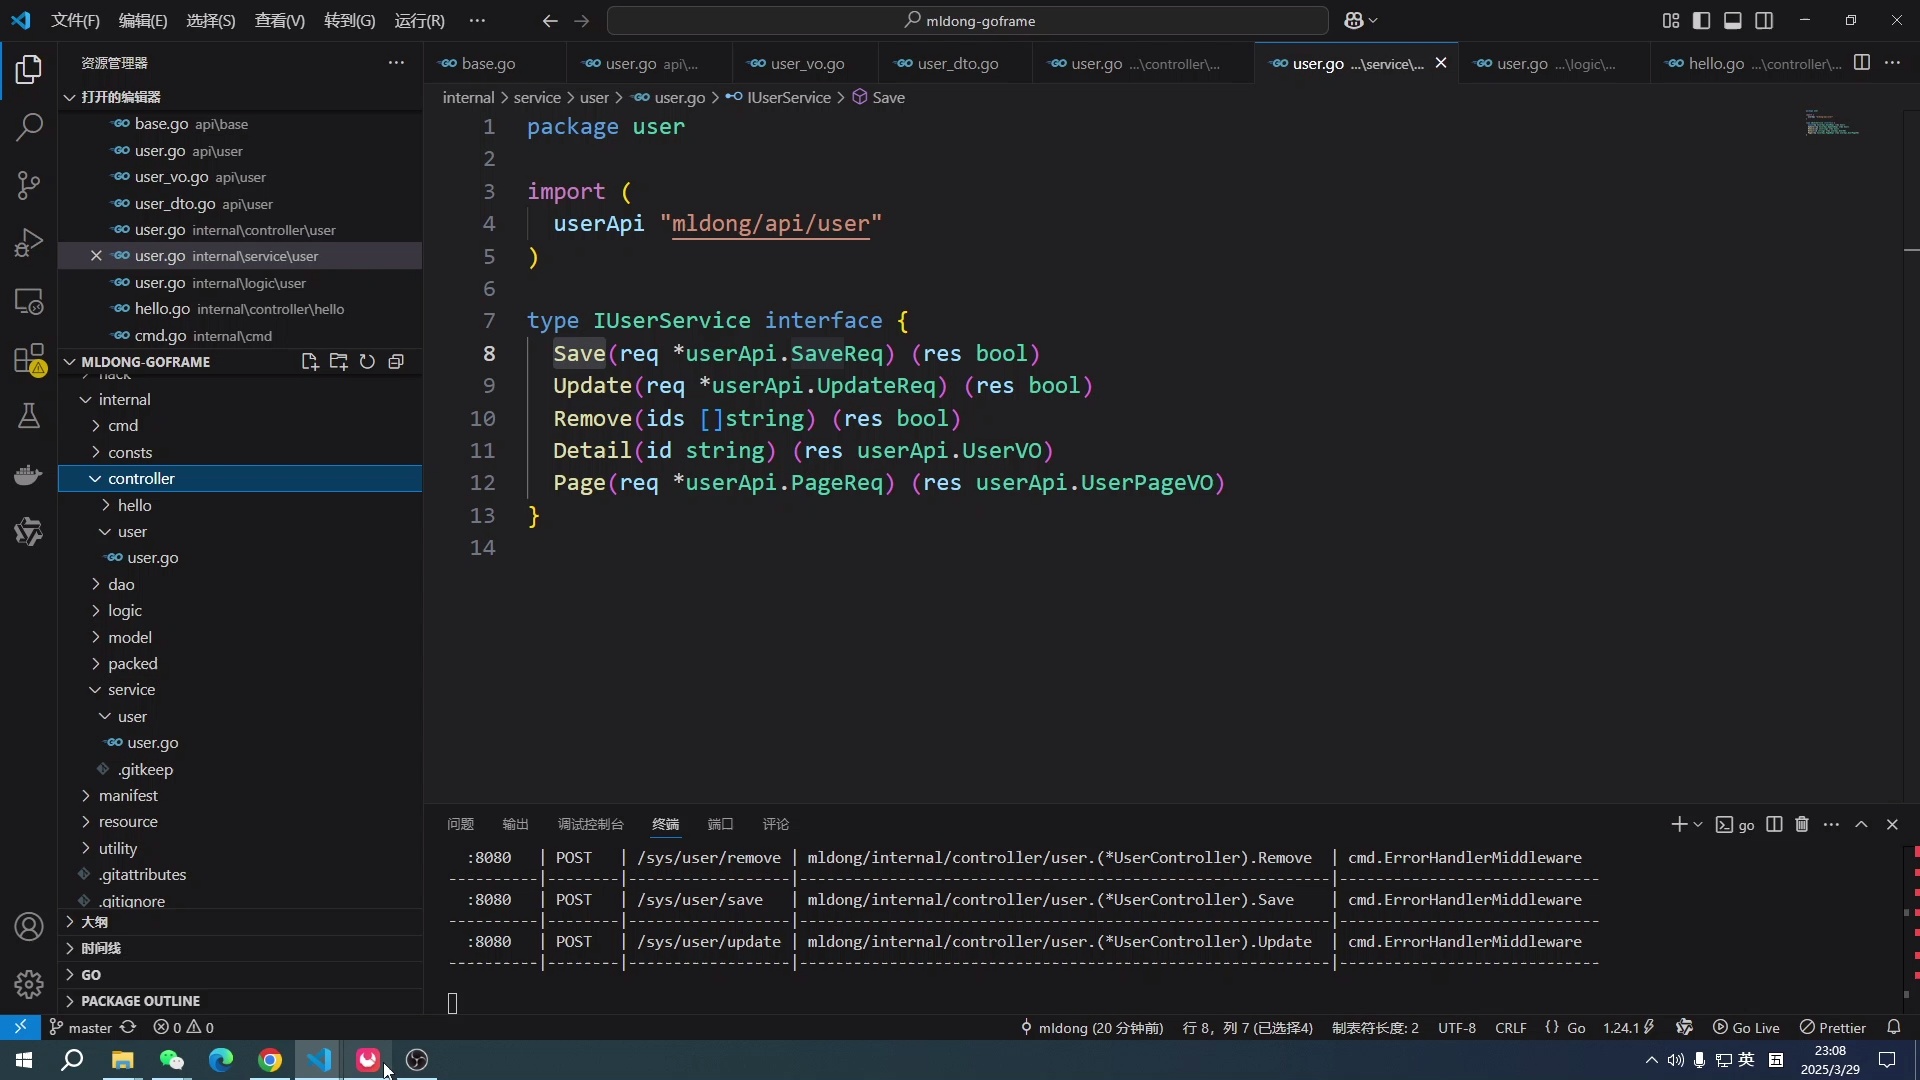The height and width of the screenshot is (1080, 1920).
Task: Kill terminal with the trash icon
Action: click(1802, 824)
